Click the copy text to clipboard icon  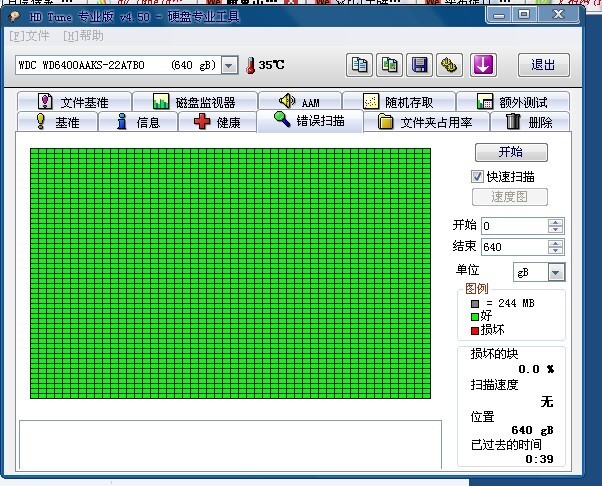point(360,65)
